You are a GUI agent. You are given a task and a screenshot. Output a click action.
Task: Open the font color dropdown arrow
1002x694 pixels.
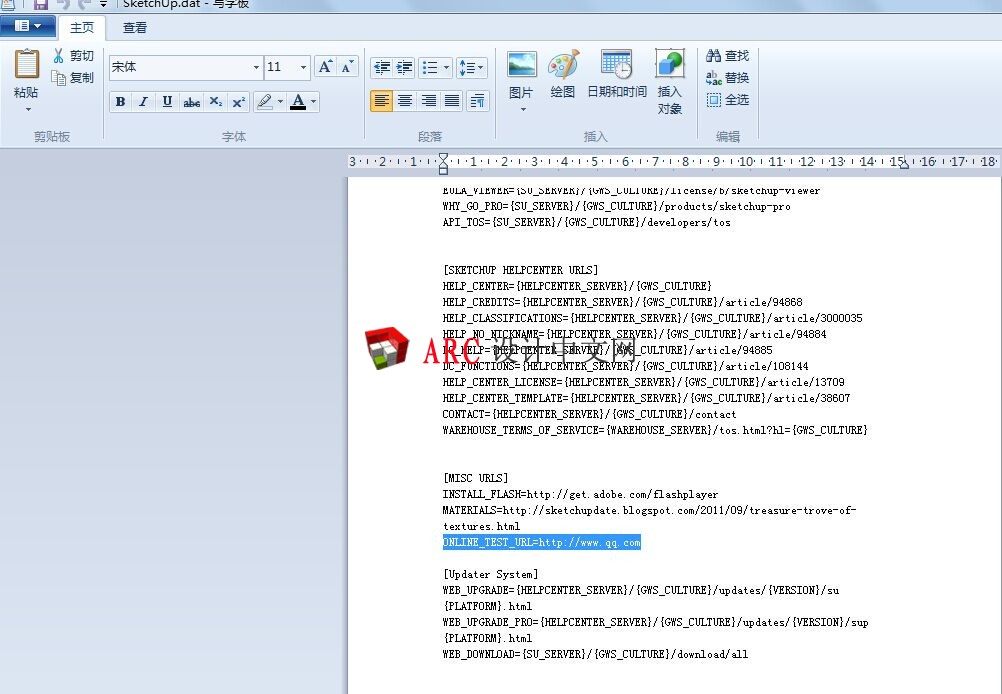click(x=313, y=102)
